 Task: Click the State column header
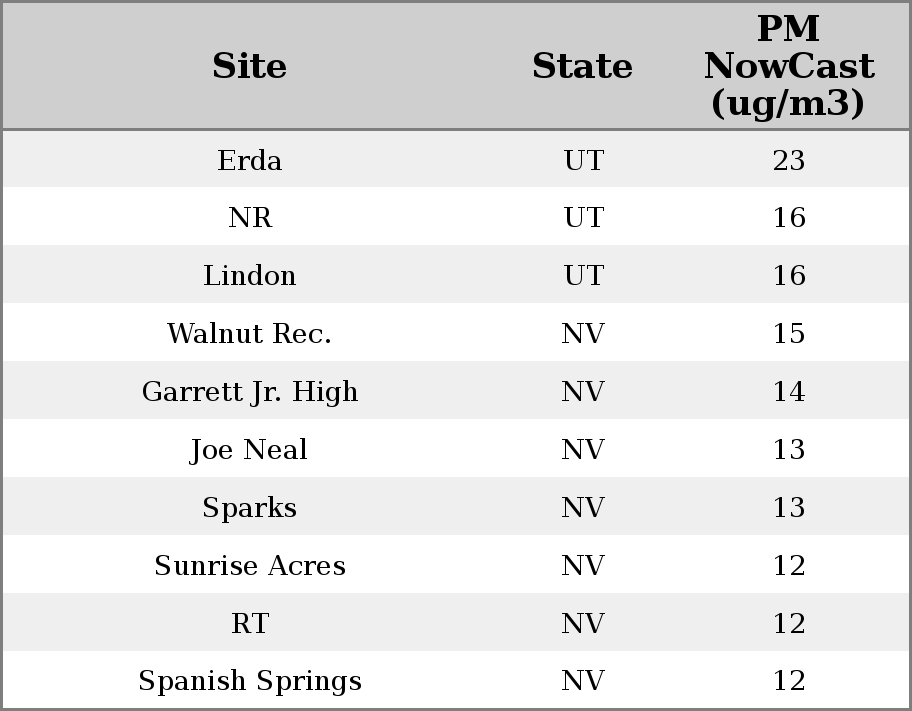click(x=582, y=66)
